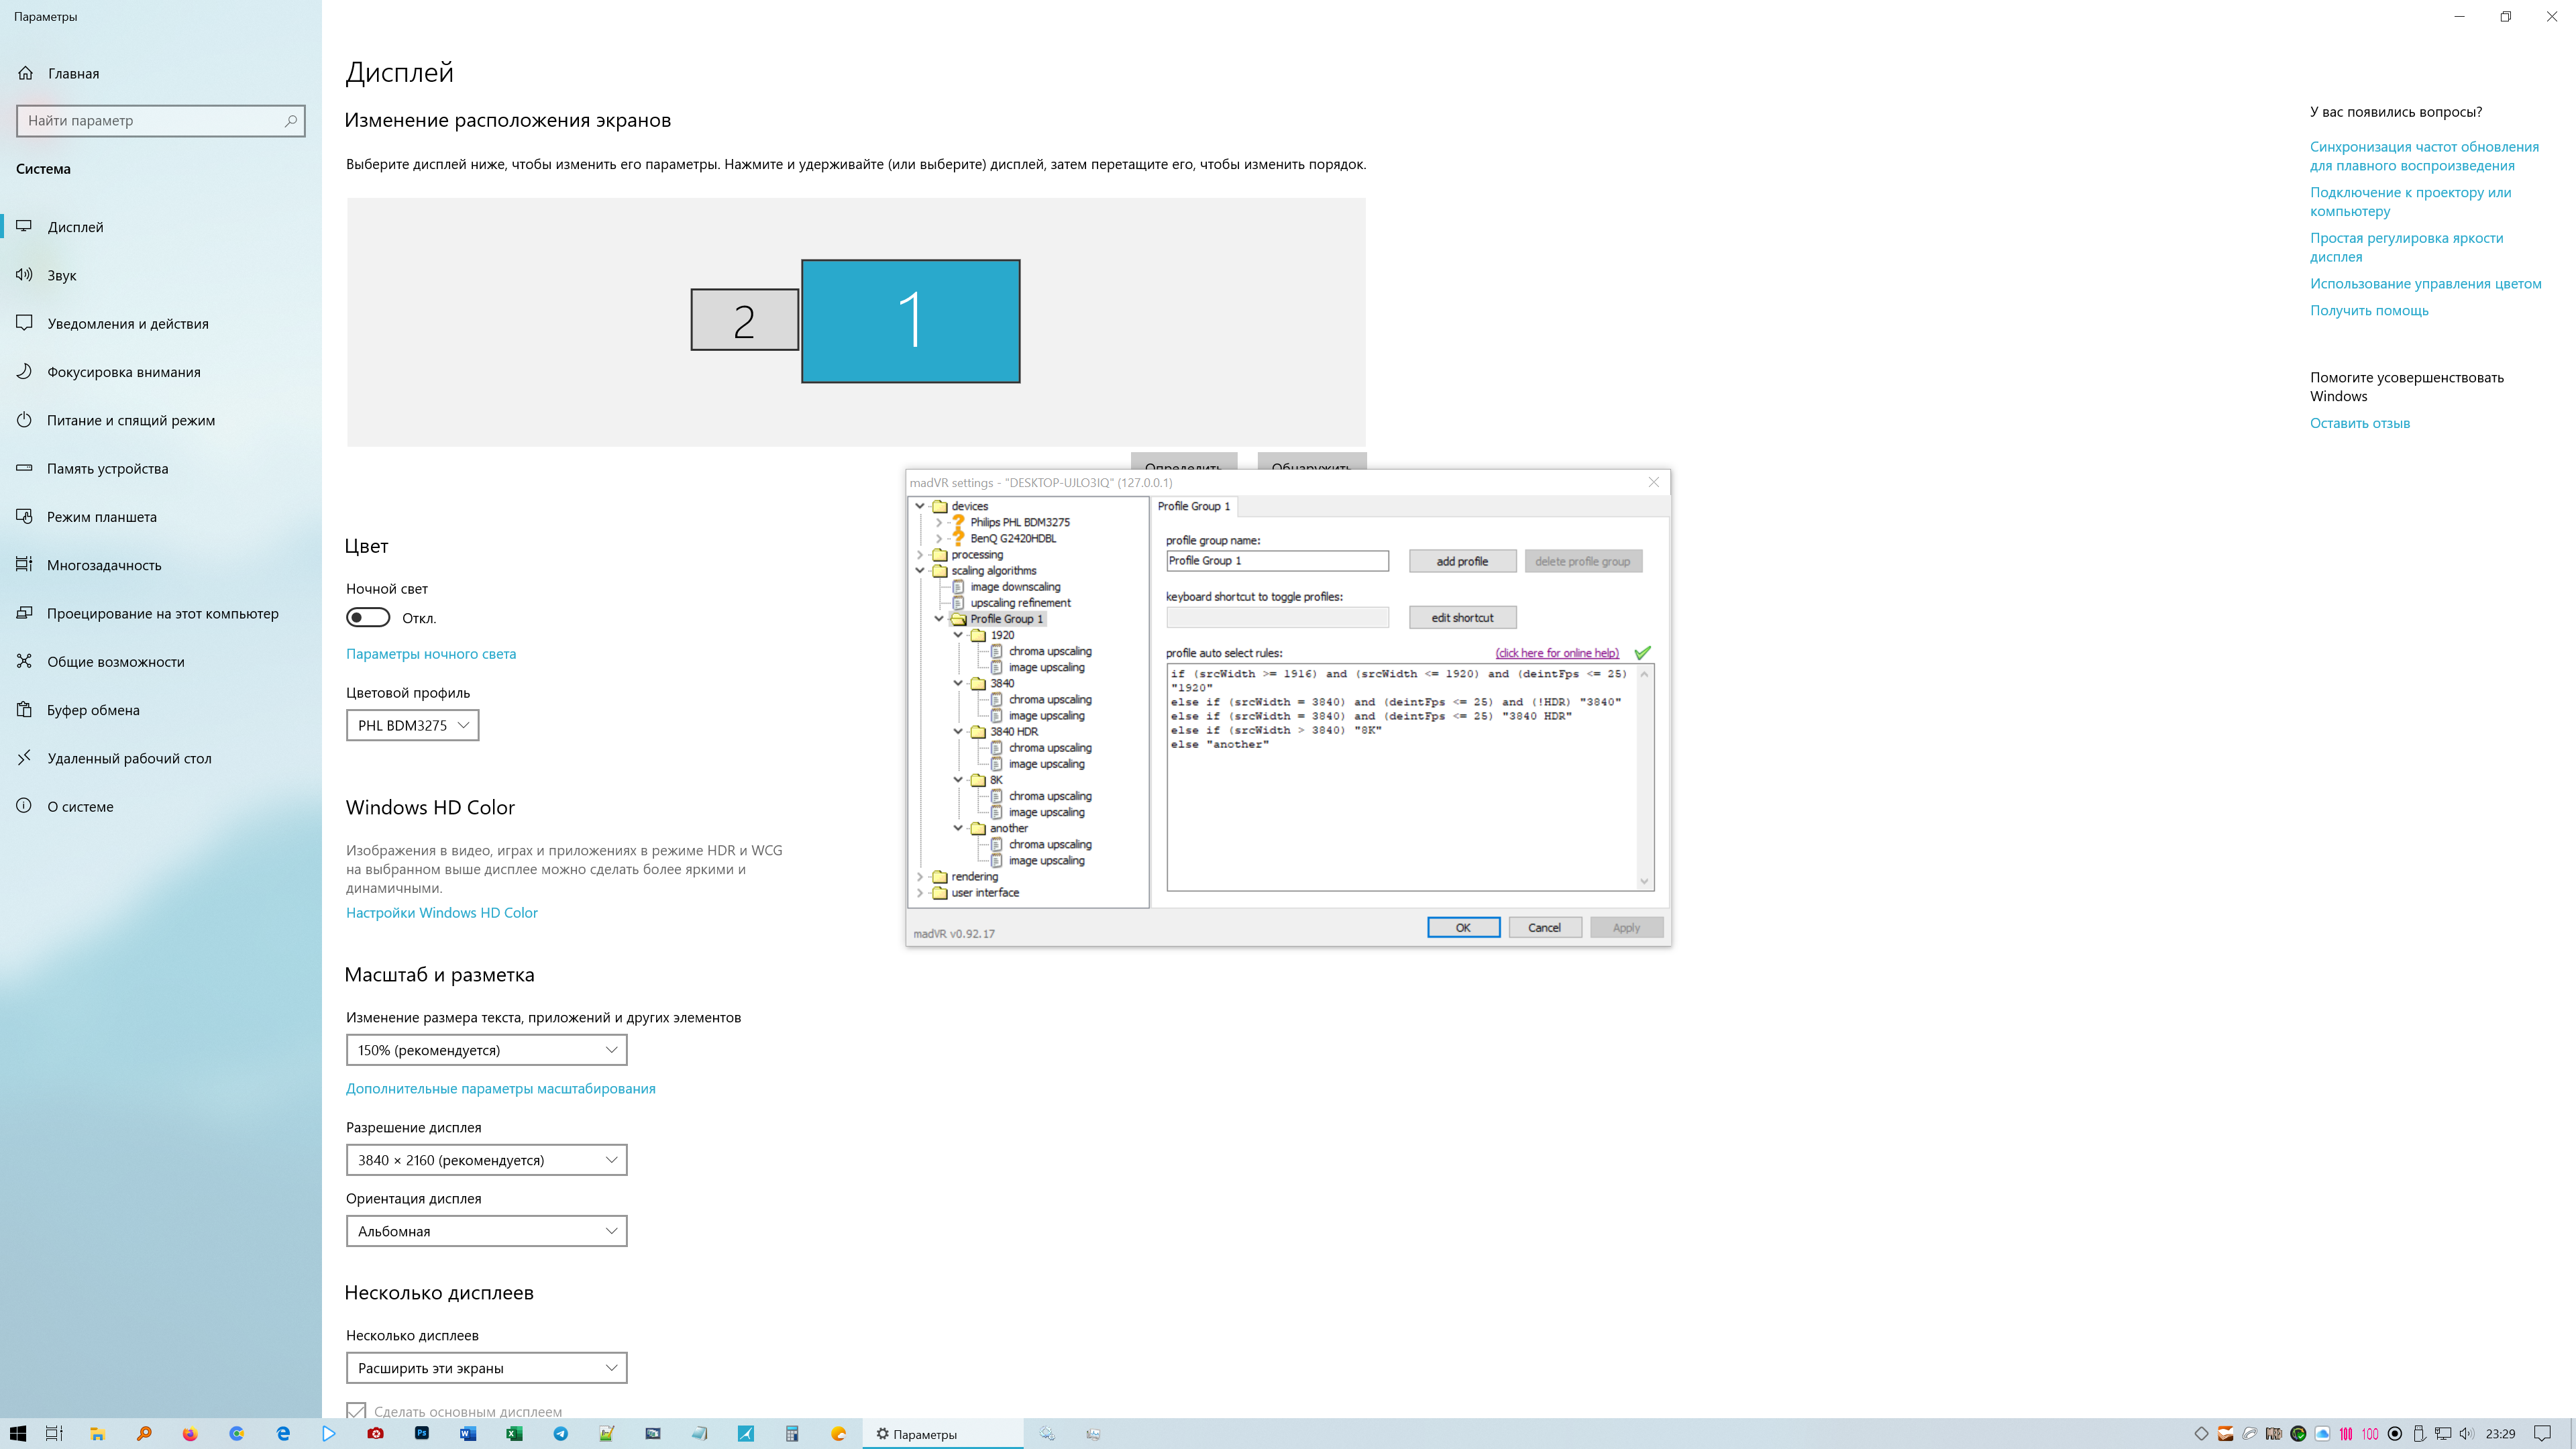Toggle the Night light switch
The width and height of the screenshot is (2576, 1449).
point(368,617)
